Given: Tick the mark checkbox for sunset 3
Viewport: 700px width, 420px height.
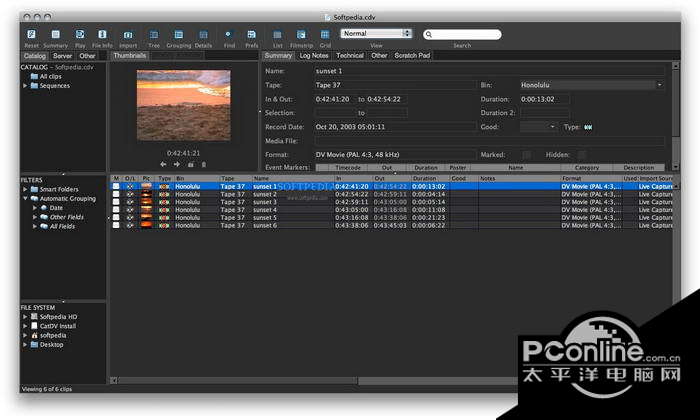Looking at the screenshot, I should (x=116, y=202).
